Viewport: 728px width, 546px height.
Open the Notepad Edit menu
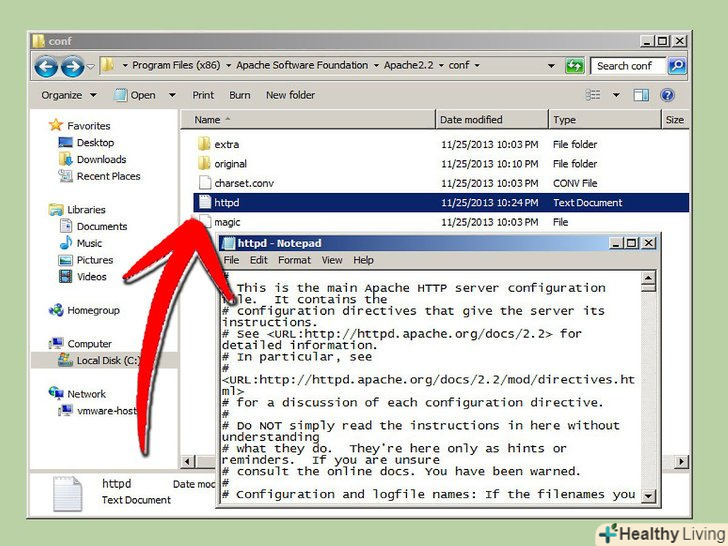[x=259, y=260]
